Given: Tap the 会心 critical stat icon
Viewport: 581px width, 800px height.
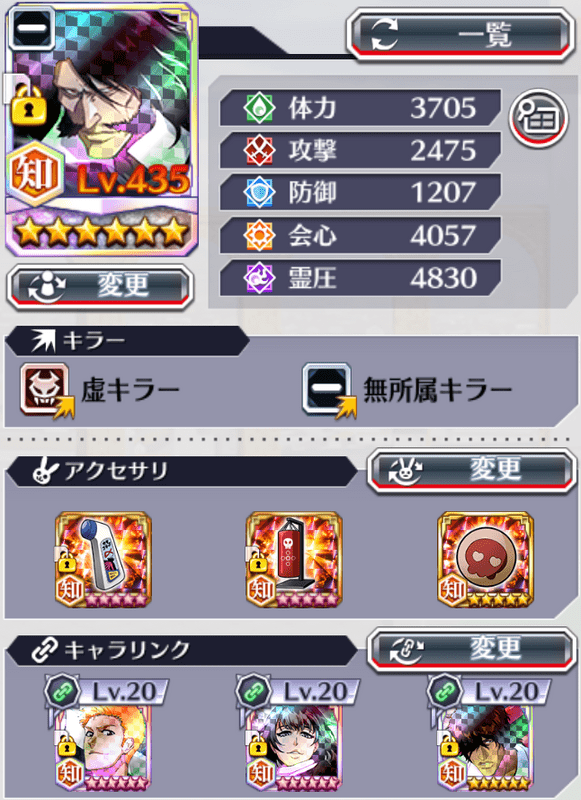Looking at the screenshot, I should point(259,235).
